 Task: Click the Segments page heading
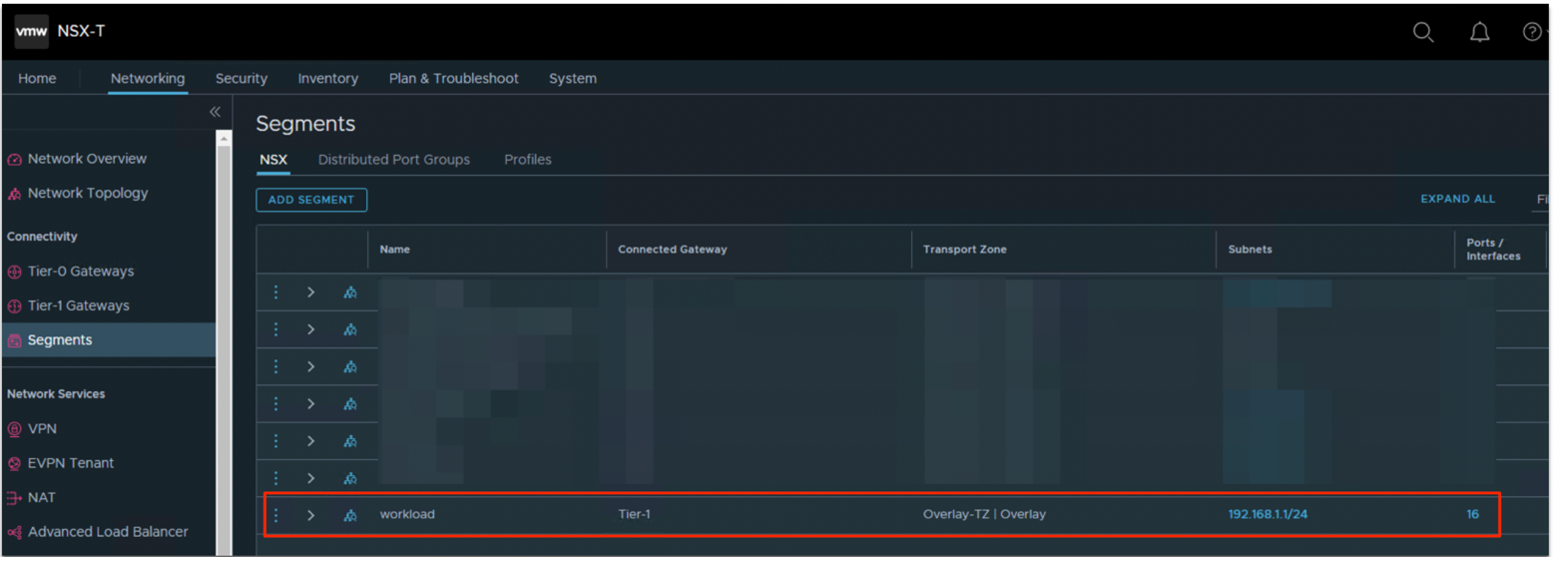pos(306,124)
